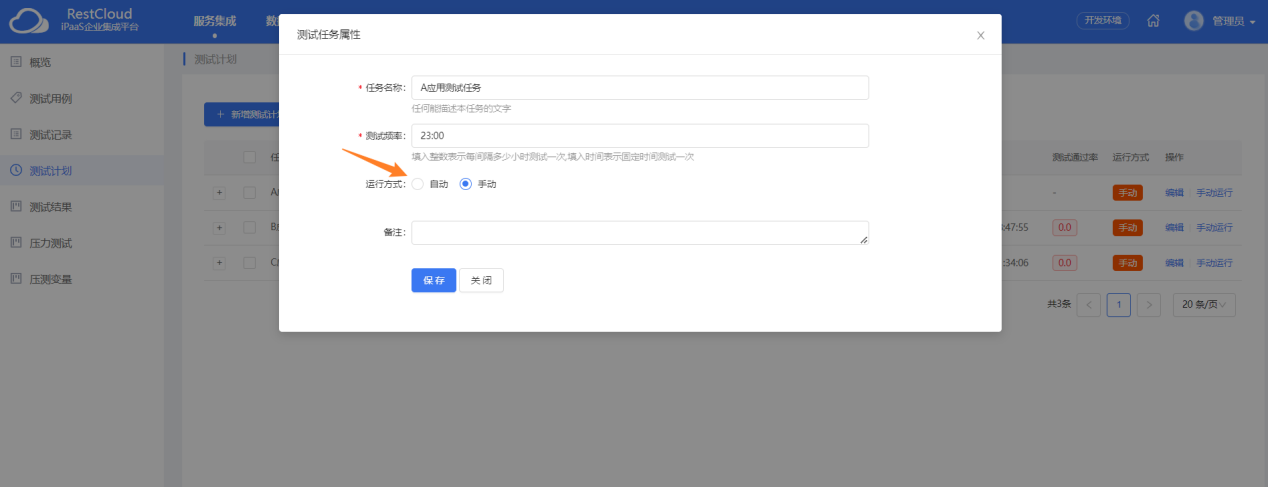Select the 手动 run mode radio
The height and width of the screenshot is (487, 1268).
coord(465,184)
